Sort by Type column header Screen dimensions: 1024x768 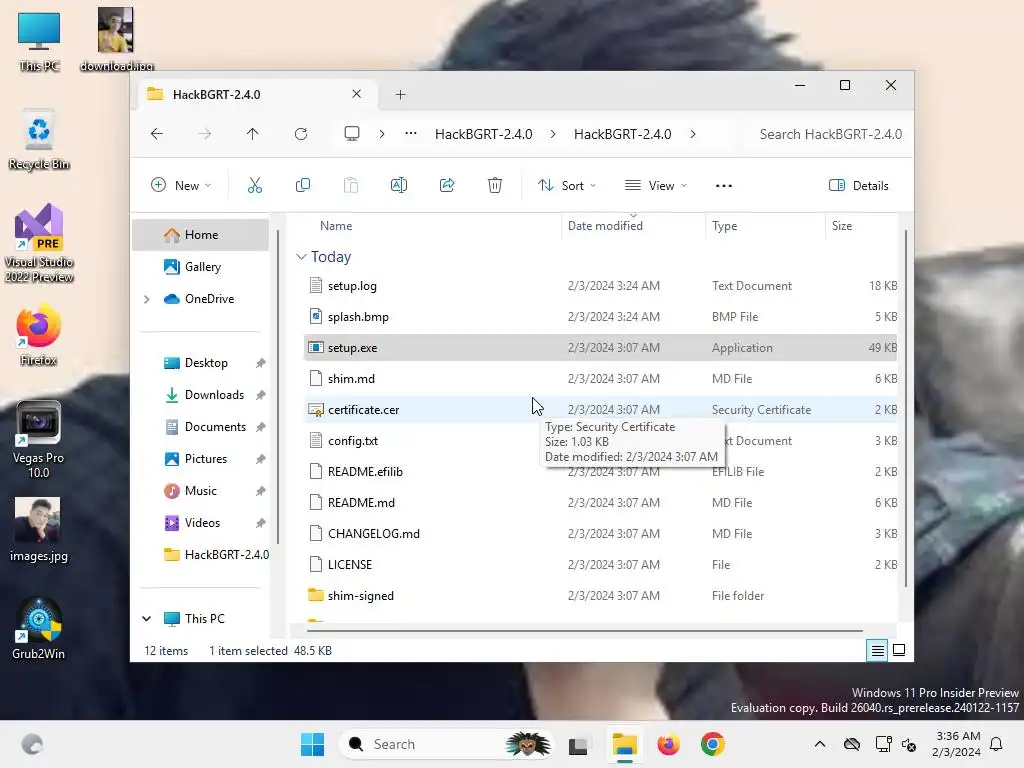click(765, 226)
